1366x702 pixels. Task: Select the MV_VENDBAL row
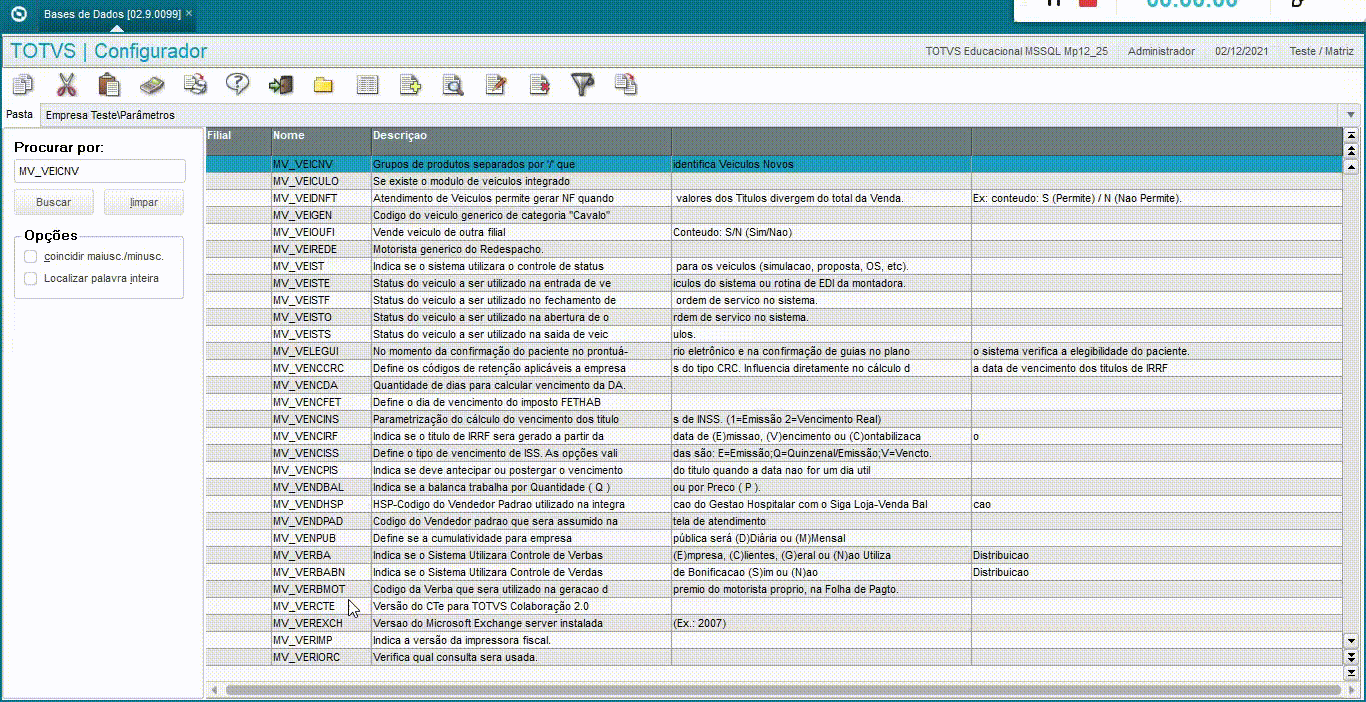773,487
